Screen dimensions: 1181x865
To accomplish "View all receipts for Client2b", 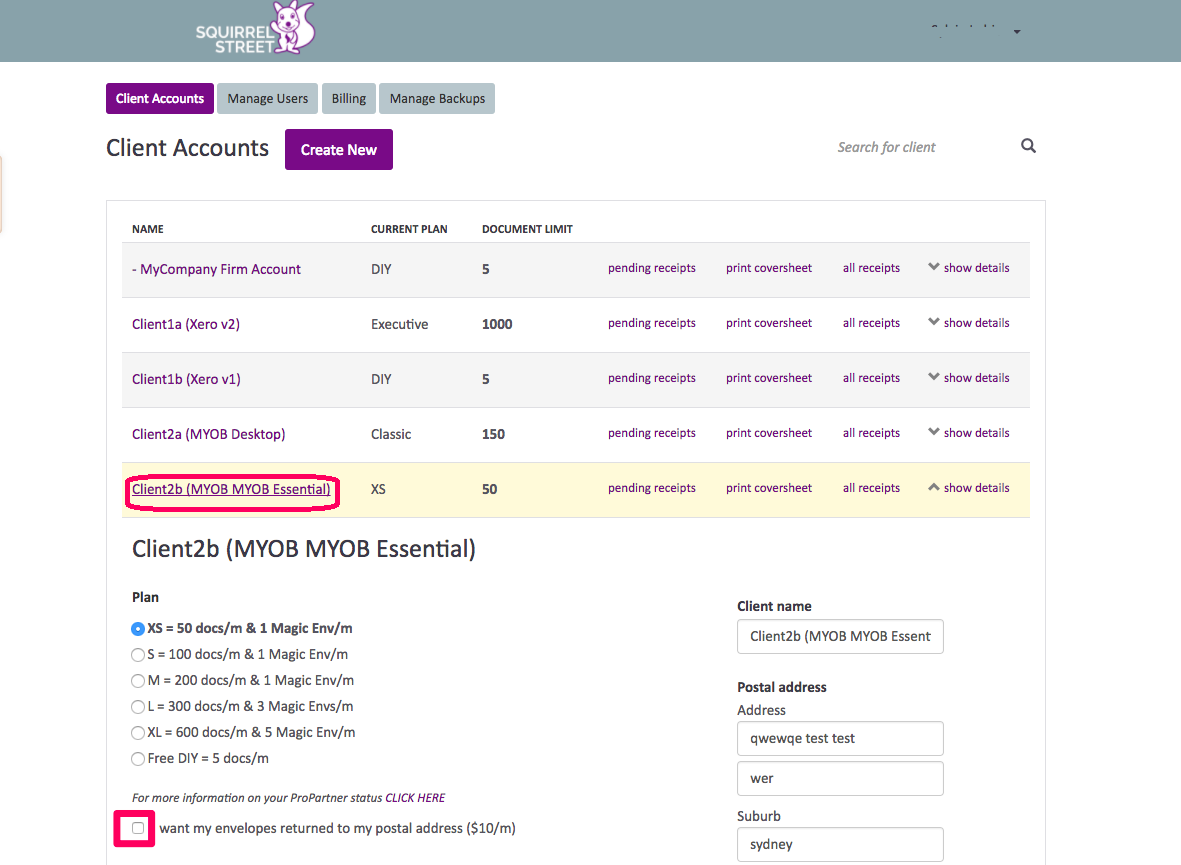I will click(x=871, y=488).
